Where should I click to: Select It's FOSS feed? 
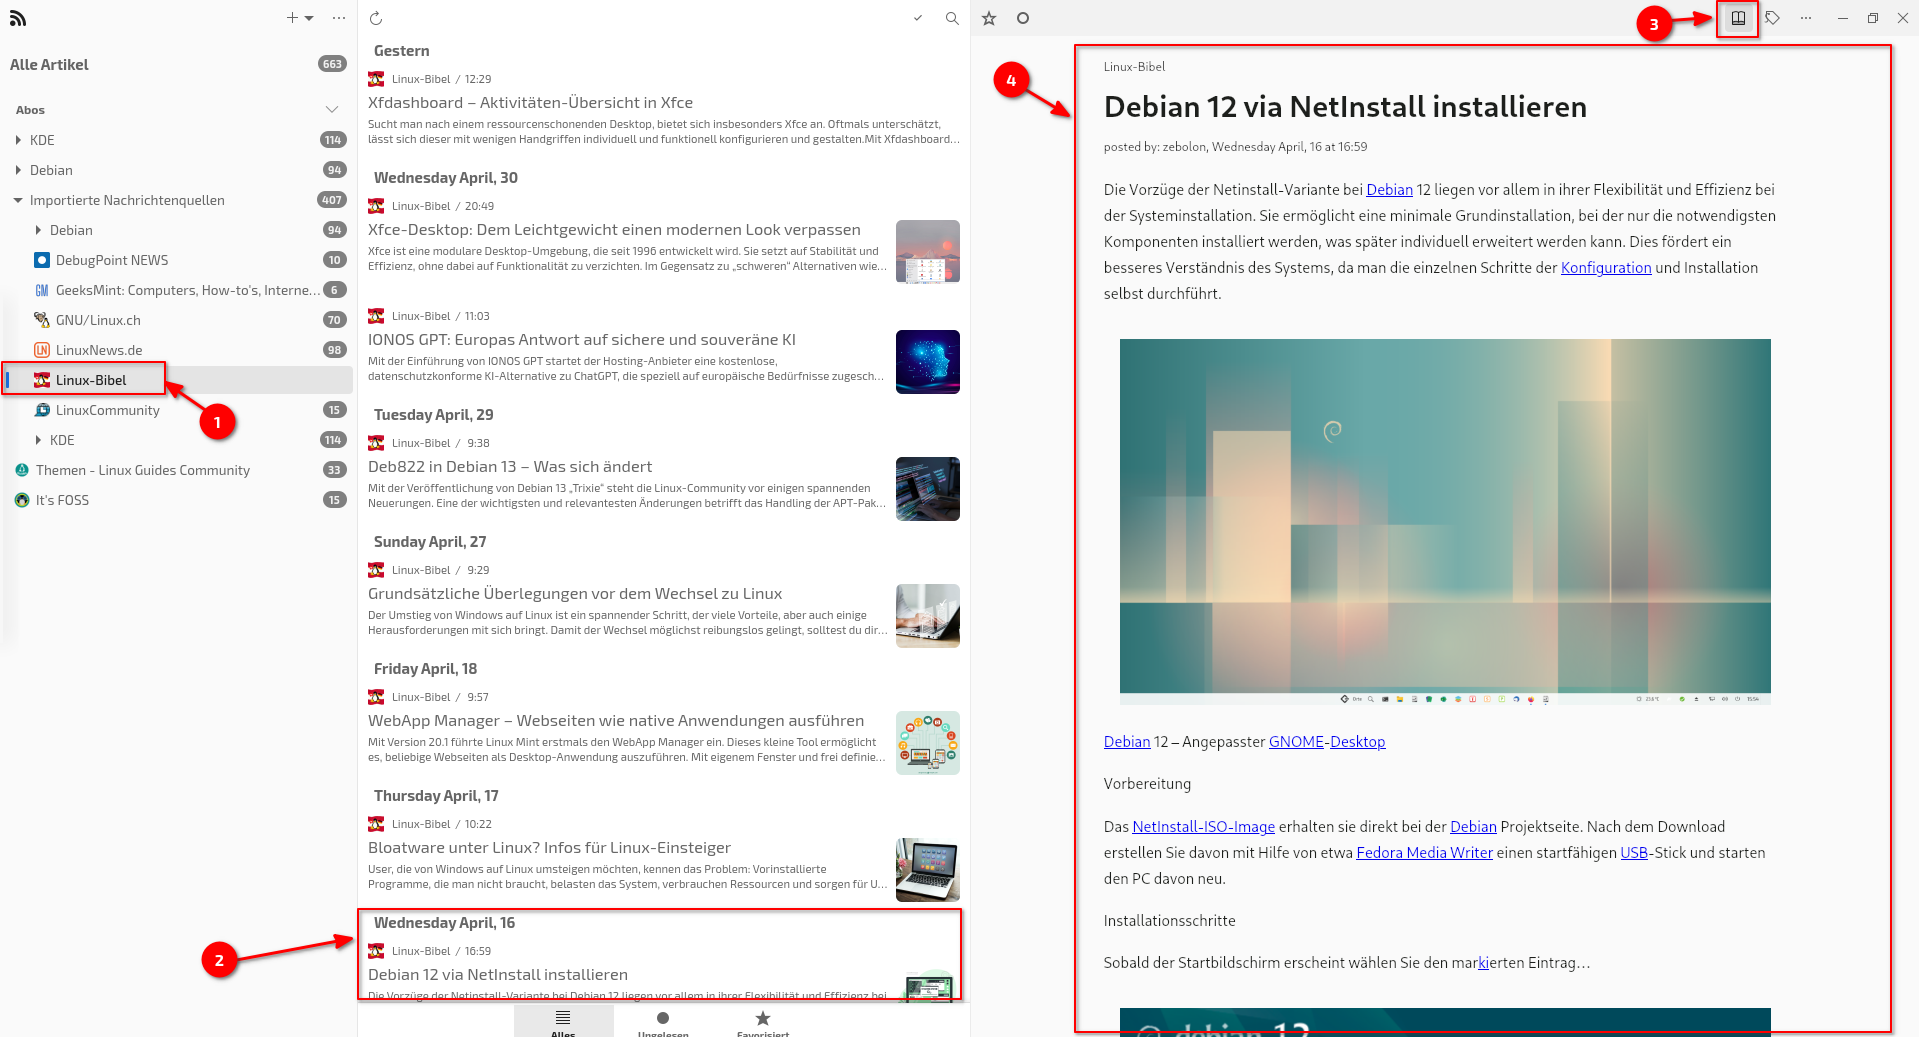(178, 500)
